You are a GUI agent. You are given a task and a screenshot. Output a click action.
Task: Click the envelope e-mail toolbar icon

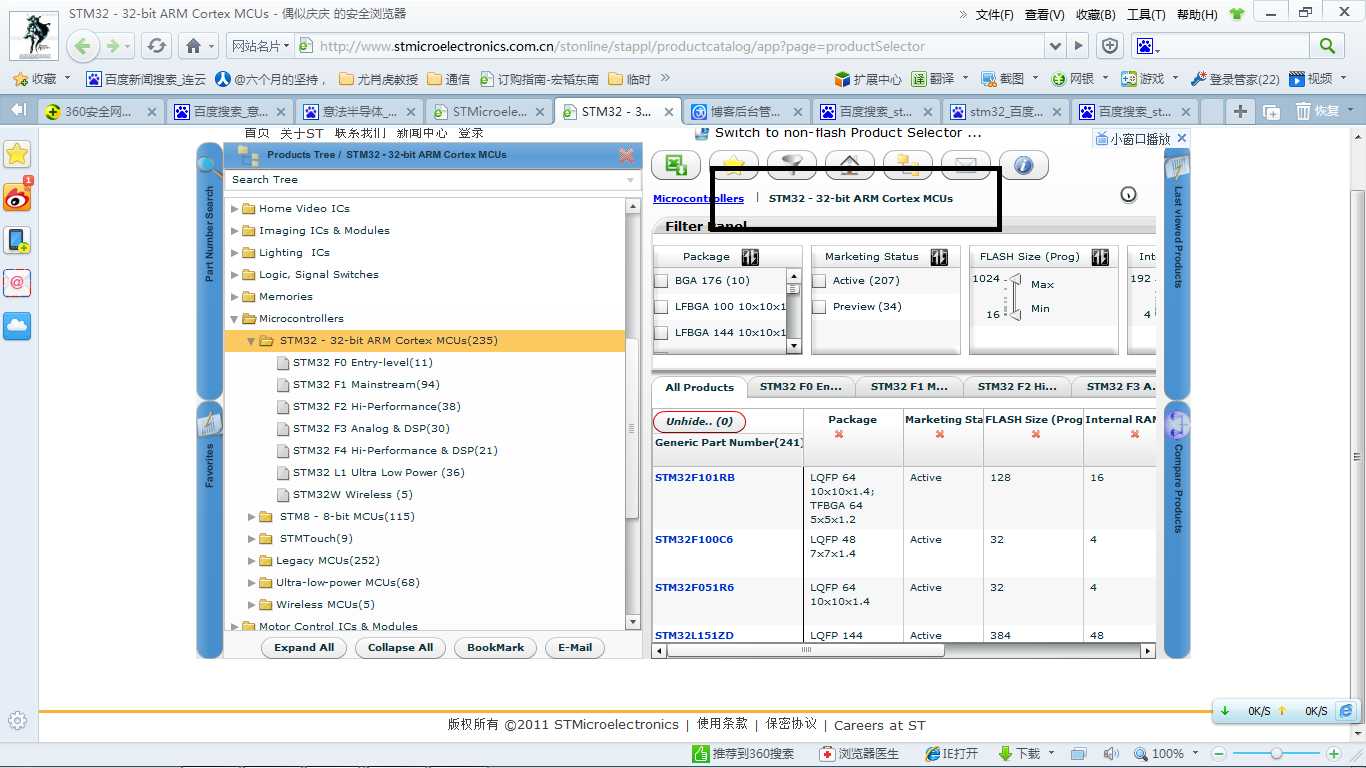[x=966, y=165]
